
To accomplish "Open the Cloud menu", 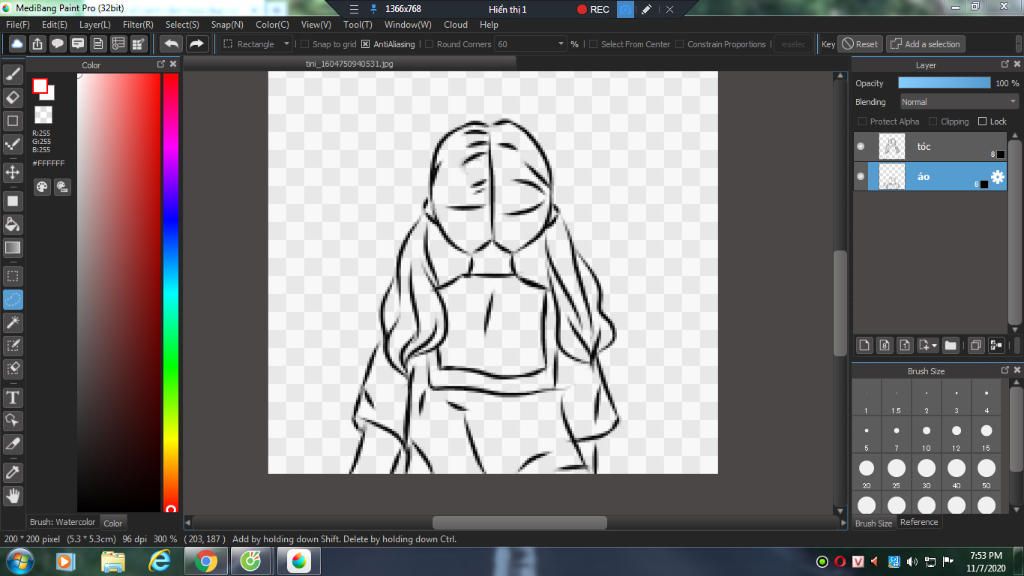I will [x=455, y=25].
